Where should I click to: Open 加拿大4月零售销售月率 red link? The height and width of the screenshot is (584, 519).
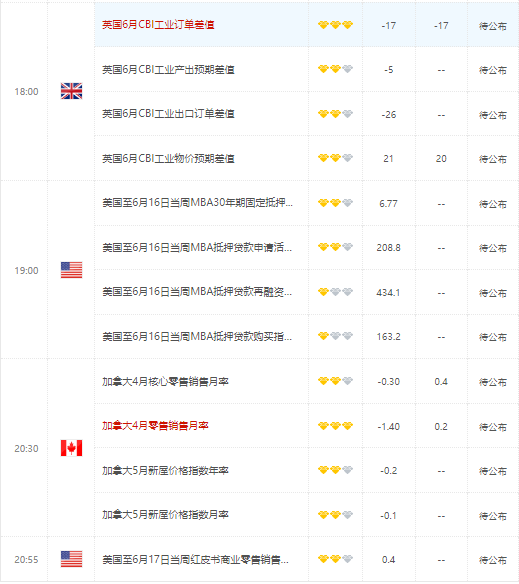pos(155,425)
